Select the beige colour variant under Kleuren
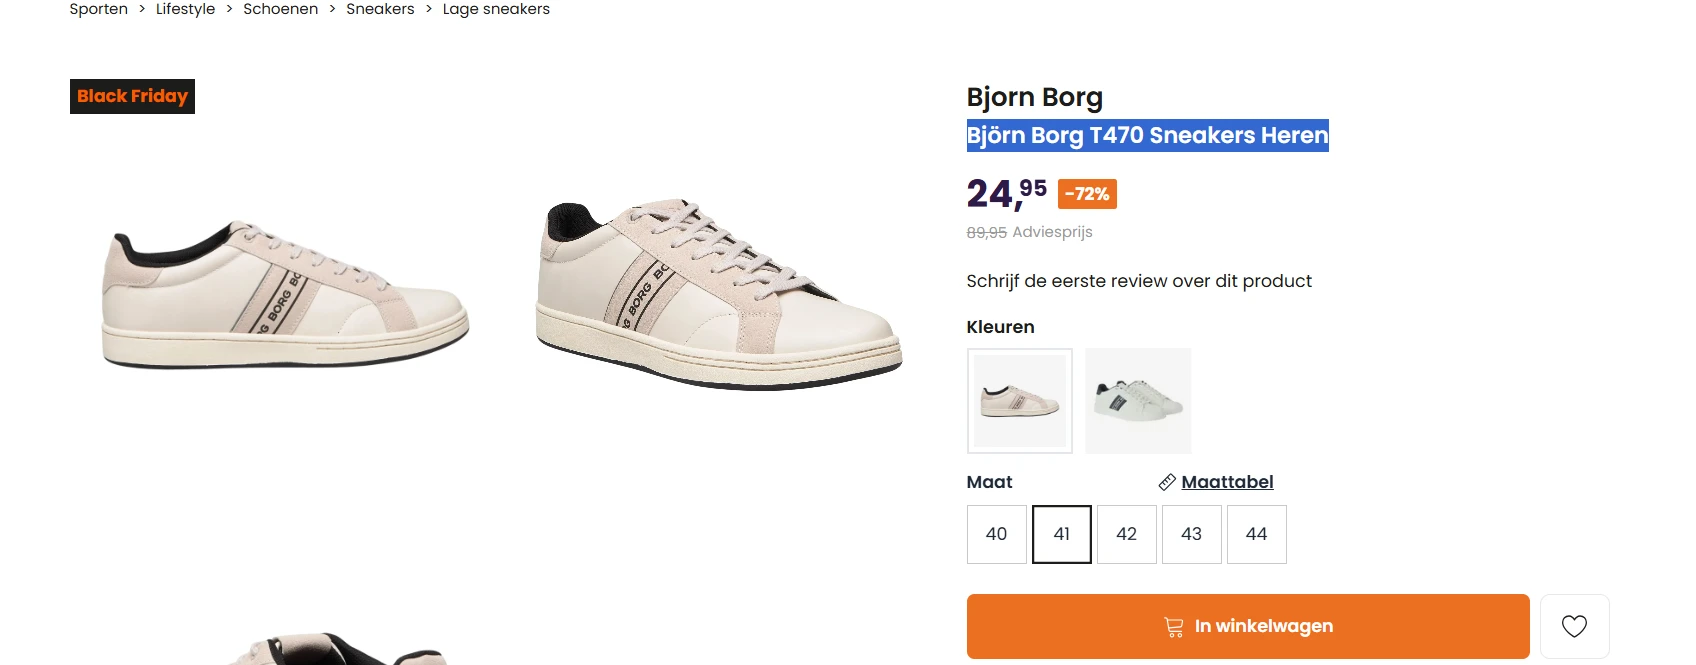Screen dimensions: 1696x665 point(1019,400)
